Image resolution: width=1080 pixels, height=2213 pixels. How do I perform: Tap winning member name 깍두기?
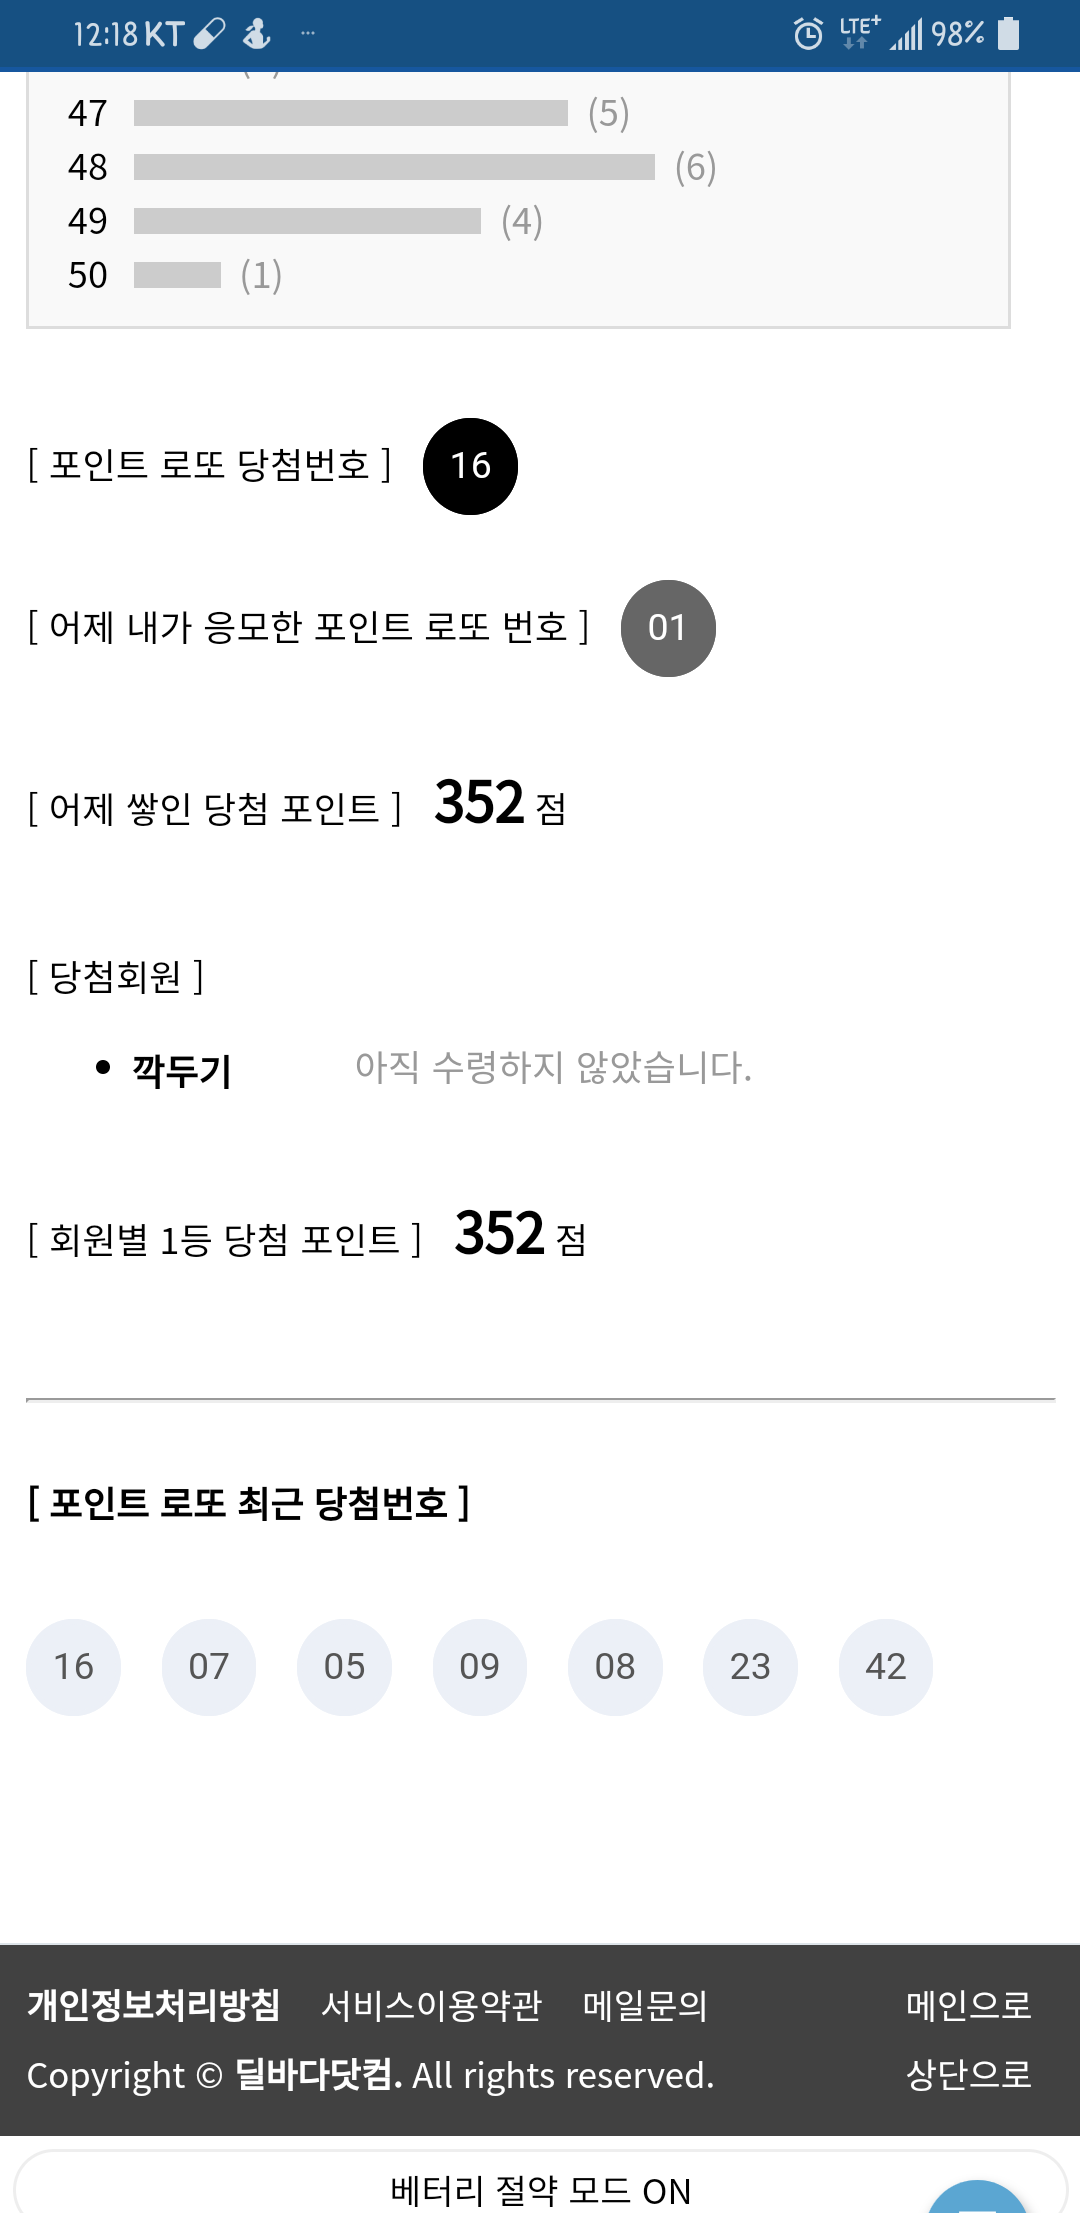(x=182, y=1070)
